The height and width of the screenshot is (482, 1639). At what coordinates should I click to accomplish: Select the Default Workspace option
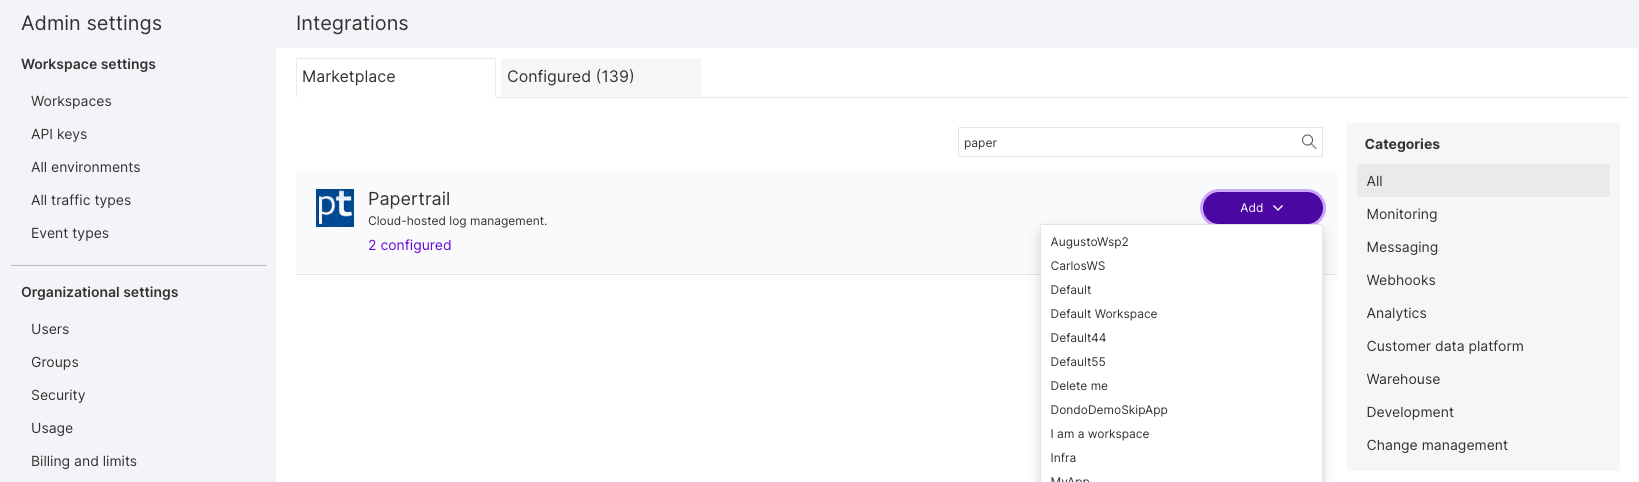coord(1103,314)
